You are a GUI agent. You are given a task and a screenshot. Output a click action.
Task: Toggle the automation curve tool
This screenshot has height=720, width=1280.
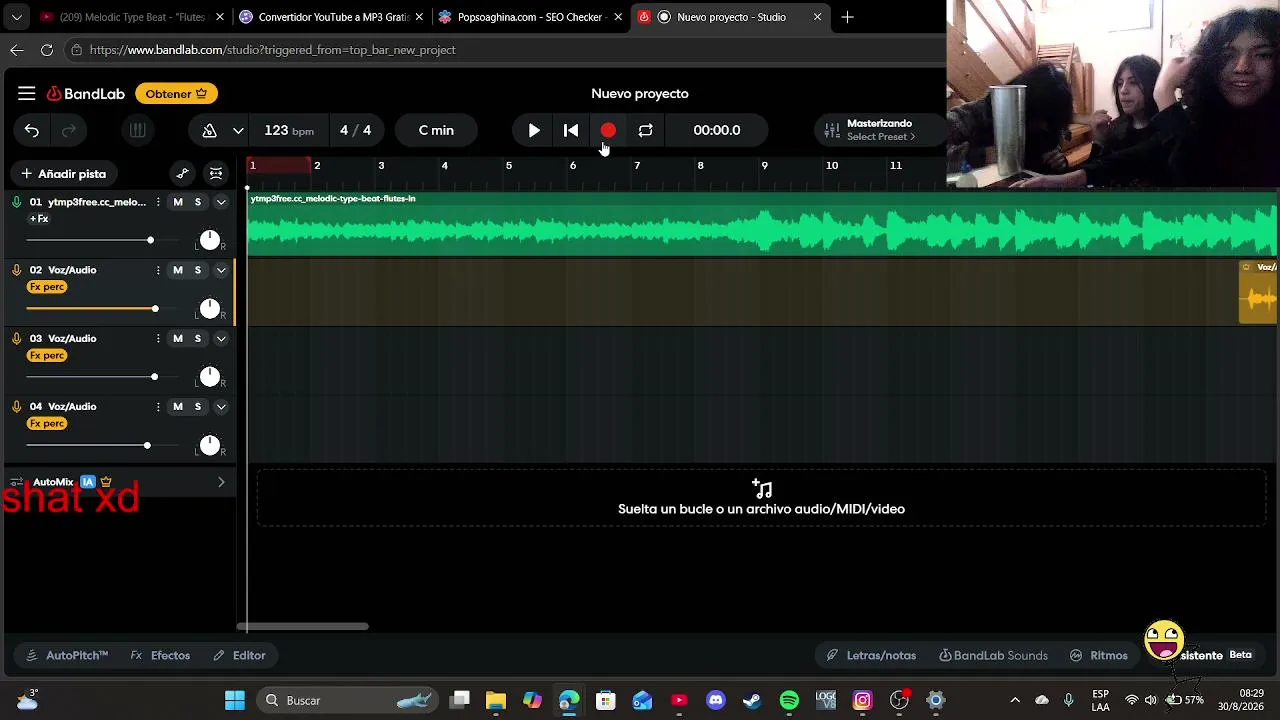click(182, 174)
